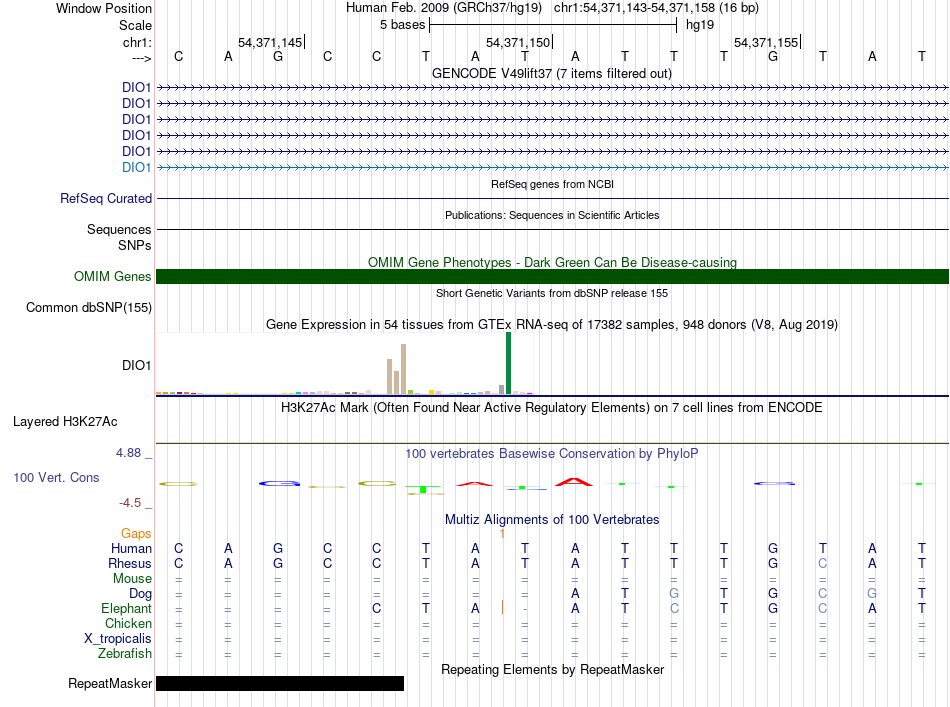Image resolution: width=950 pixels, height=707 pixels.
Task: Click the 54,371,155 position marker
Action: (766, 42)
